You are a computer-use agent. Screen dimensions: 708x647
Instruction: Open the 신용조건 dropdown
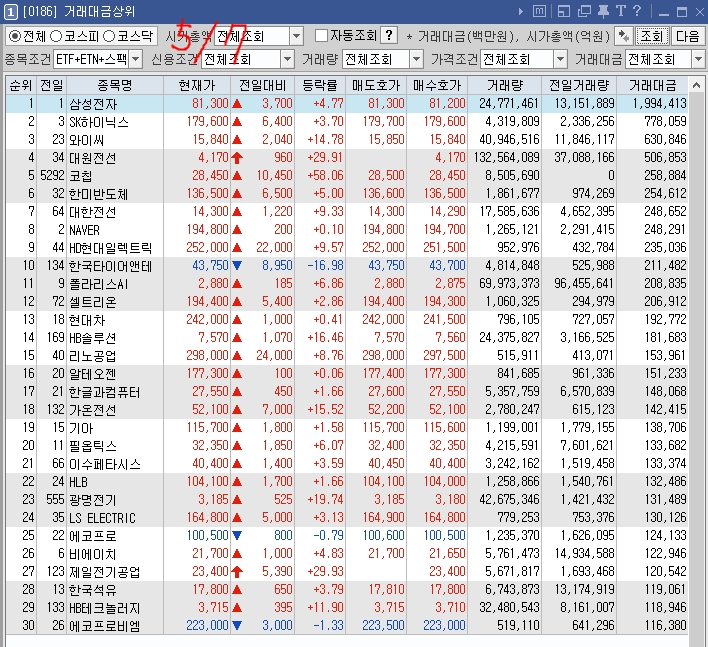(287, 59)
